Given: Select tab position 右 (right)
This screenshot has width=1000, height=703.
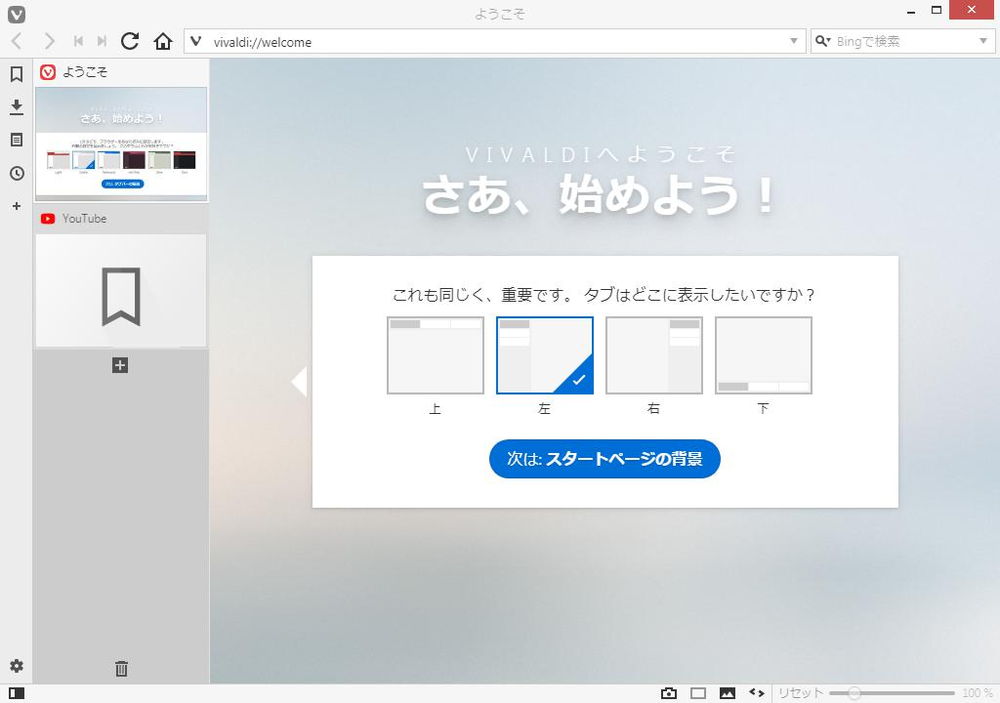Looking at the screenshot, I should [654, 356].
